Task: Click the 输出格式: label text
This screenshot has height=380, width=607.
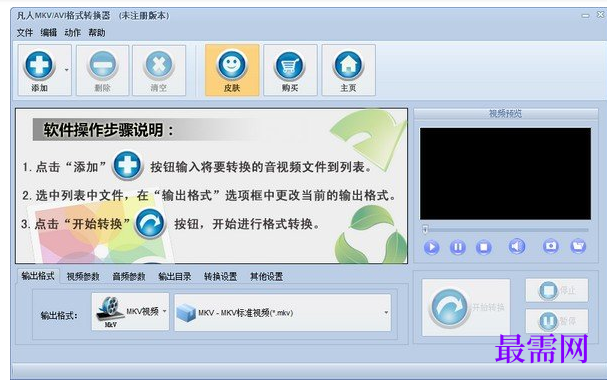Action: [59, 315]
